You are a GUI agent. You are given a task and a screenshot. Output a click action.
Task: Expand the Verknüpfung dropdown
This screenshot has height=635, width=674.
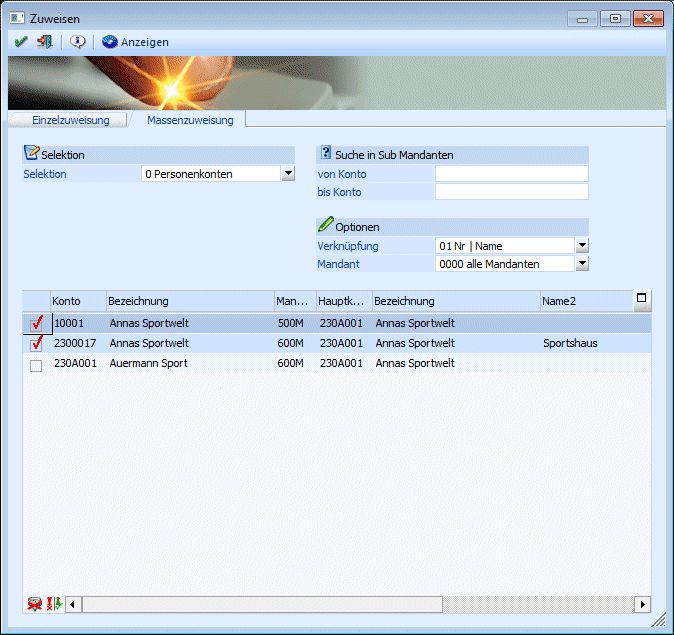point(582,245)
